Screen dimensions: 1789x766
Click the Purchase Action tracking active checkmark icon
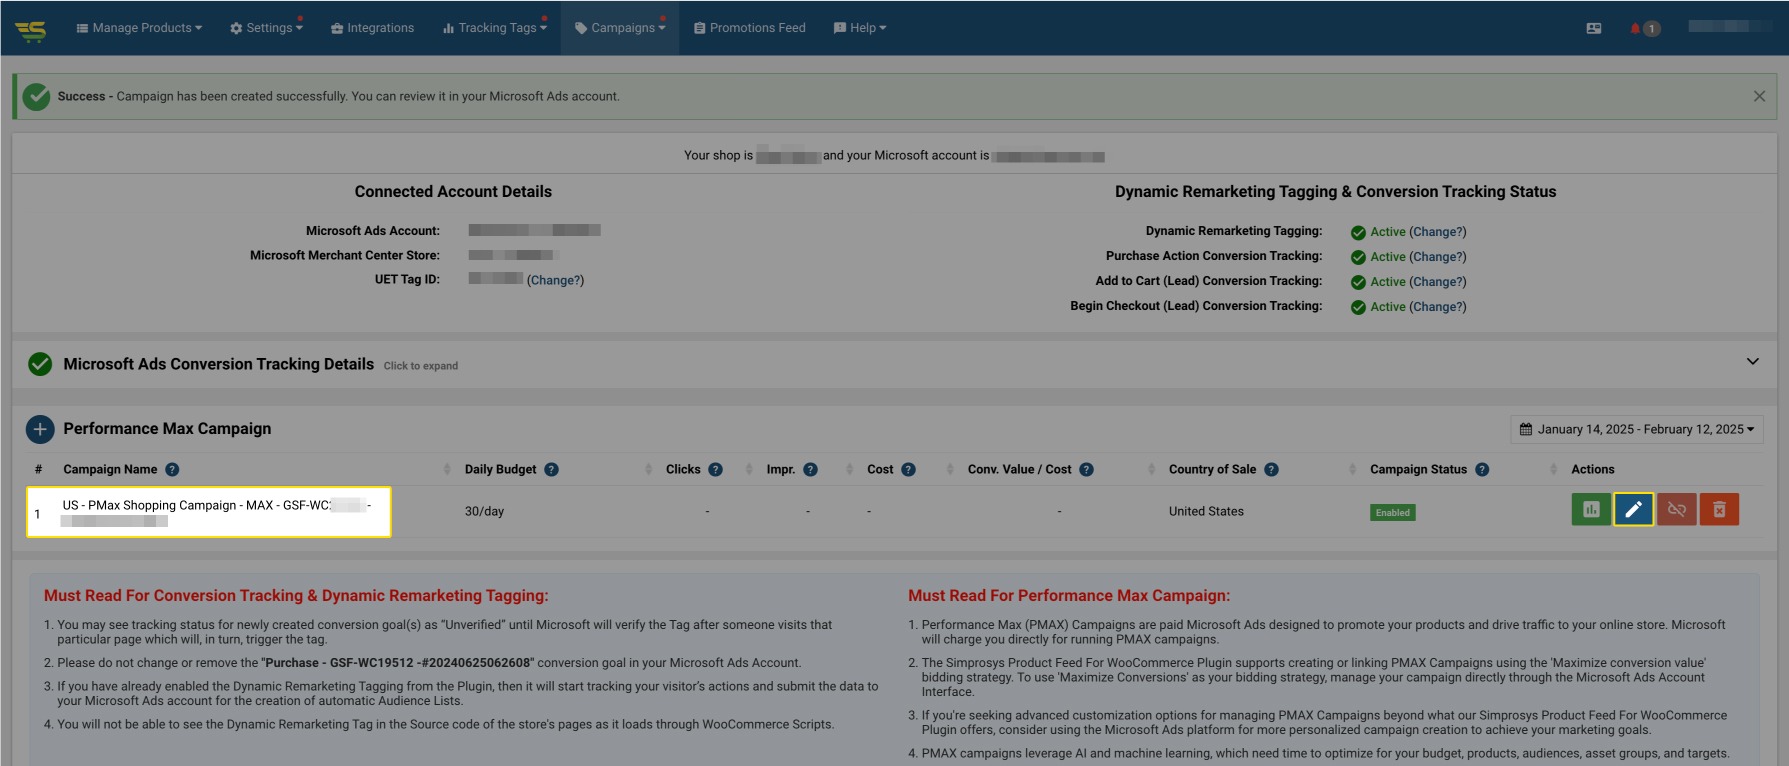pos(1358,258)
